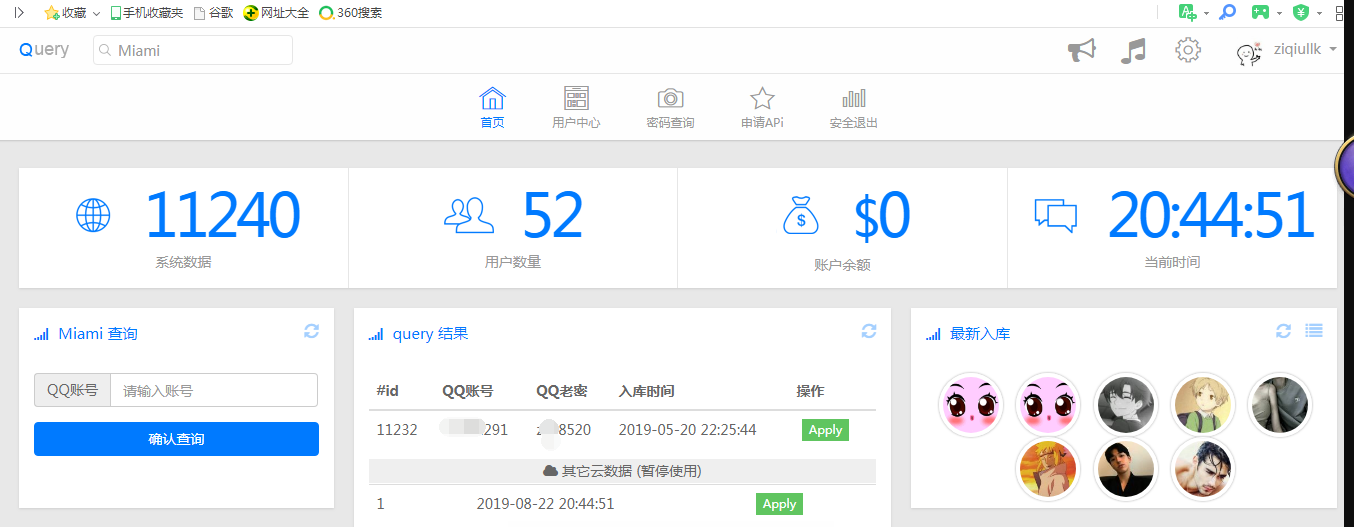
Task: Refresh the 最新入库 panel
Action: 1284,331
